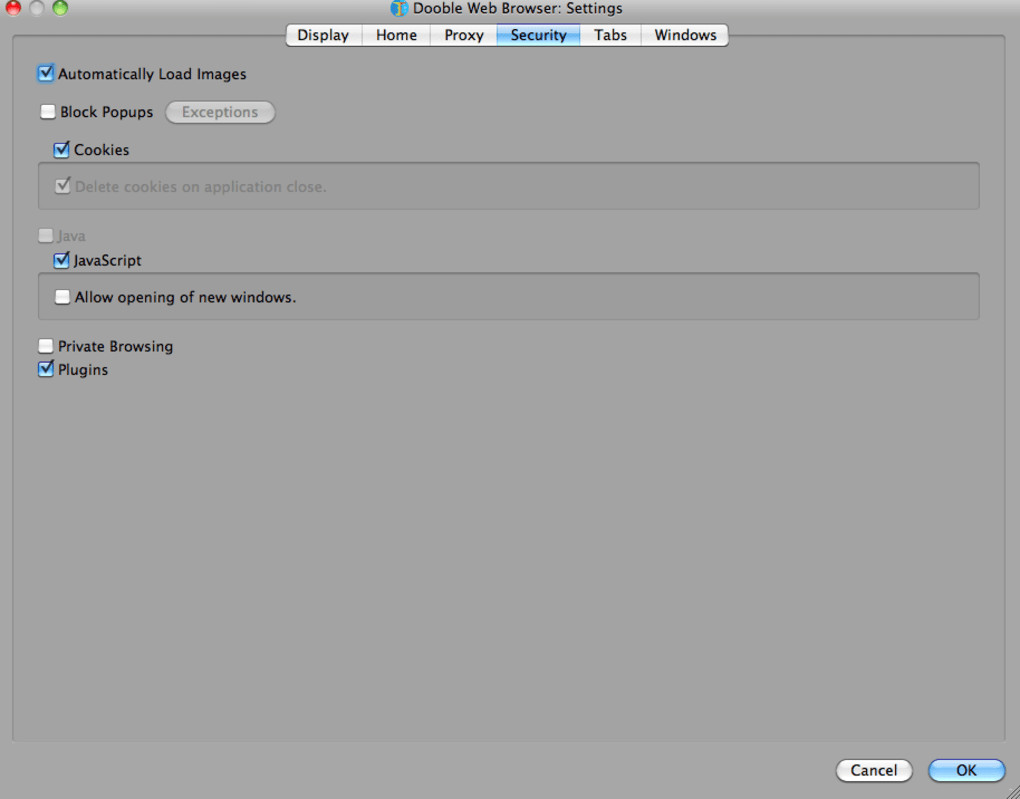
Task: Select the Security tab
Action: click(x=539, y=35)
